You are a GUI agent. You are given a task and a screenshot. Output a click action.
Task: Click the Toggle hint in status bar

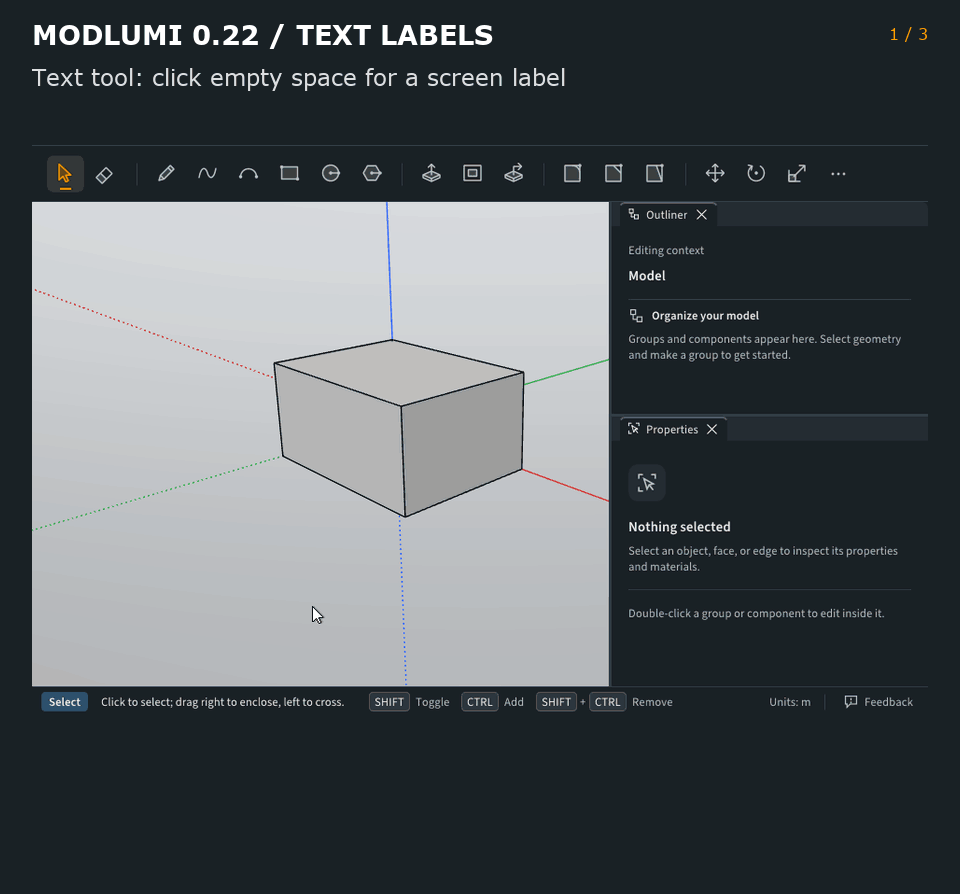[432, 702]
